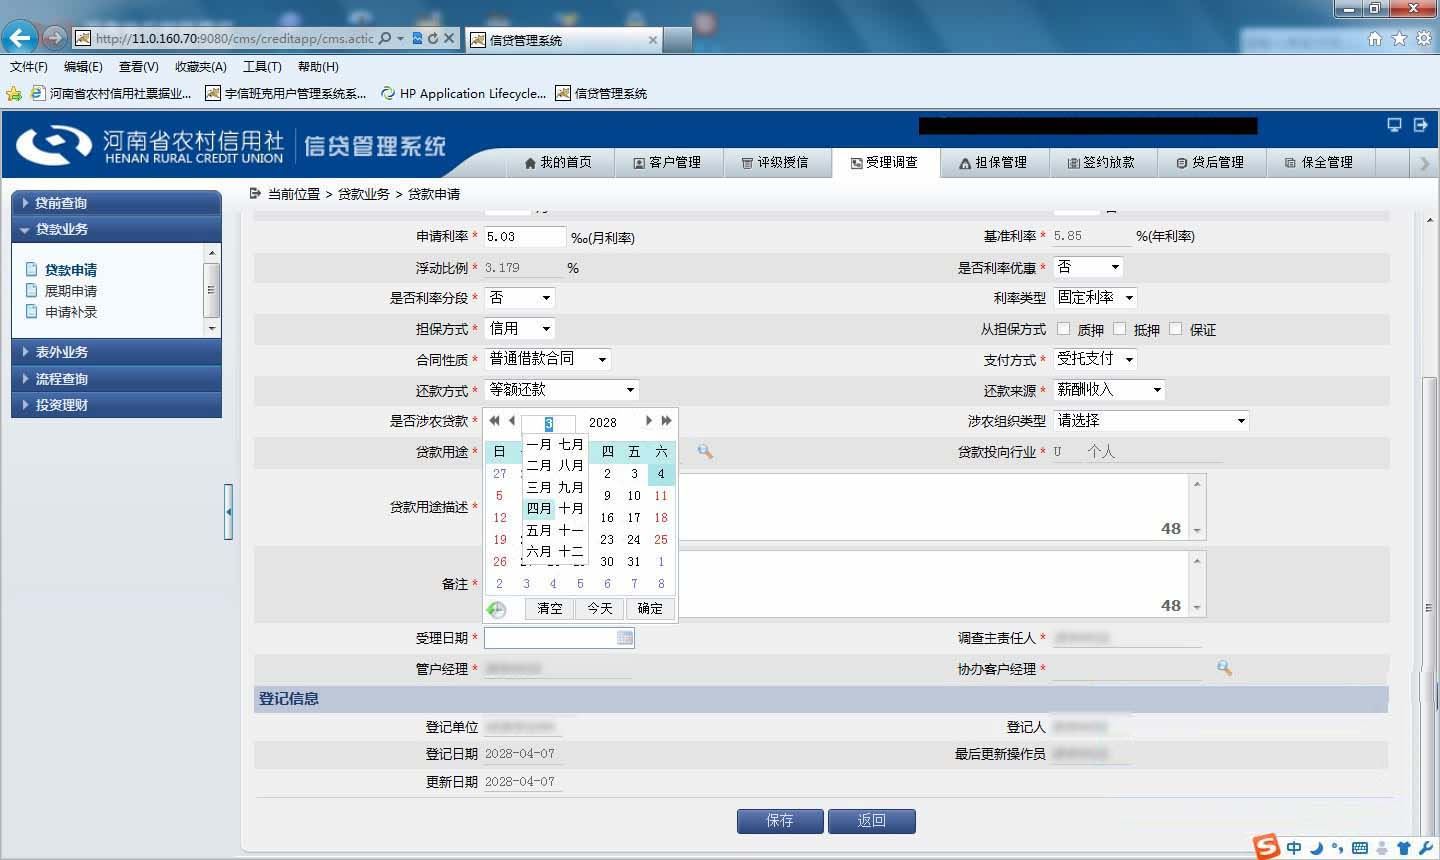1440x860 pixels.
Task: Refresh the page in the address bar
Action: tap(433, 38)
